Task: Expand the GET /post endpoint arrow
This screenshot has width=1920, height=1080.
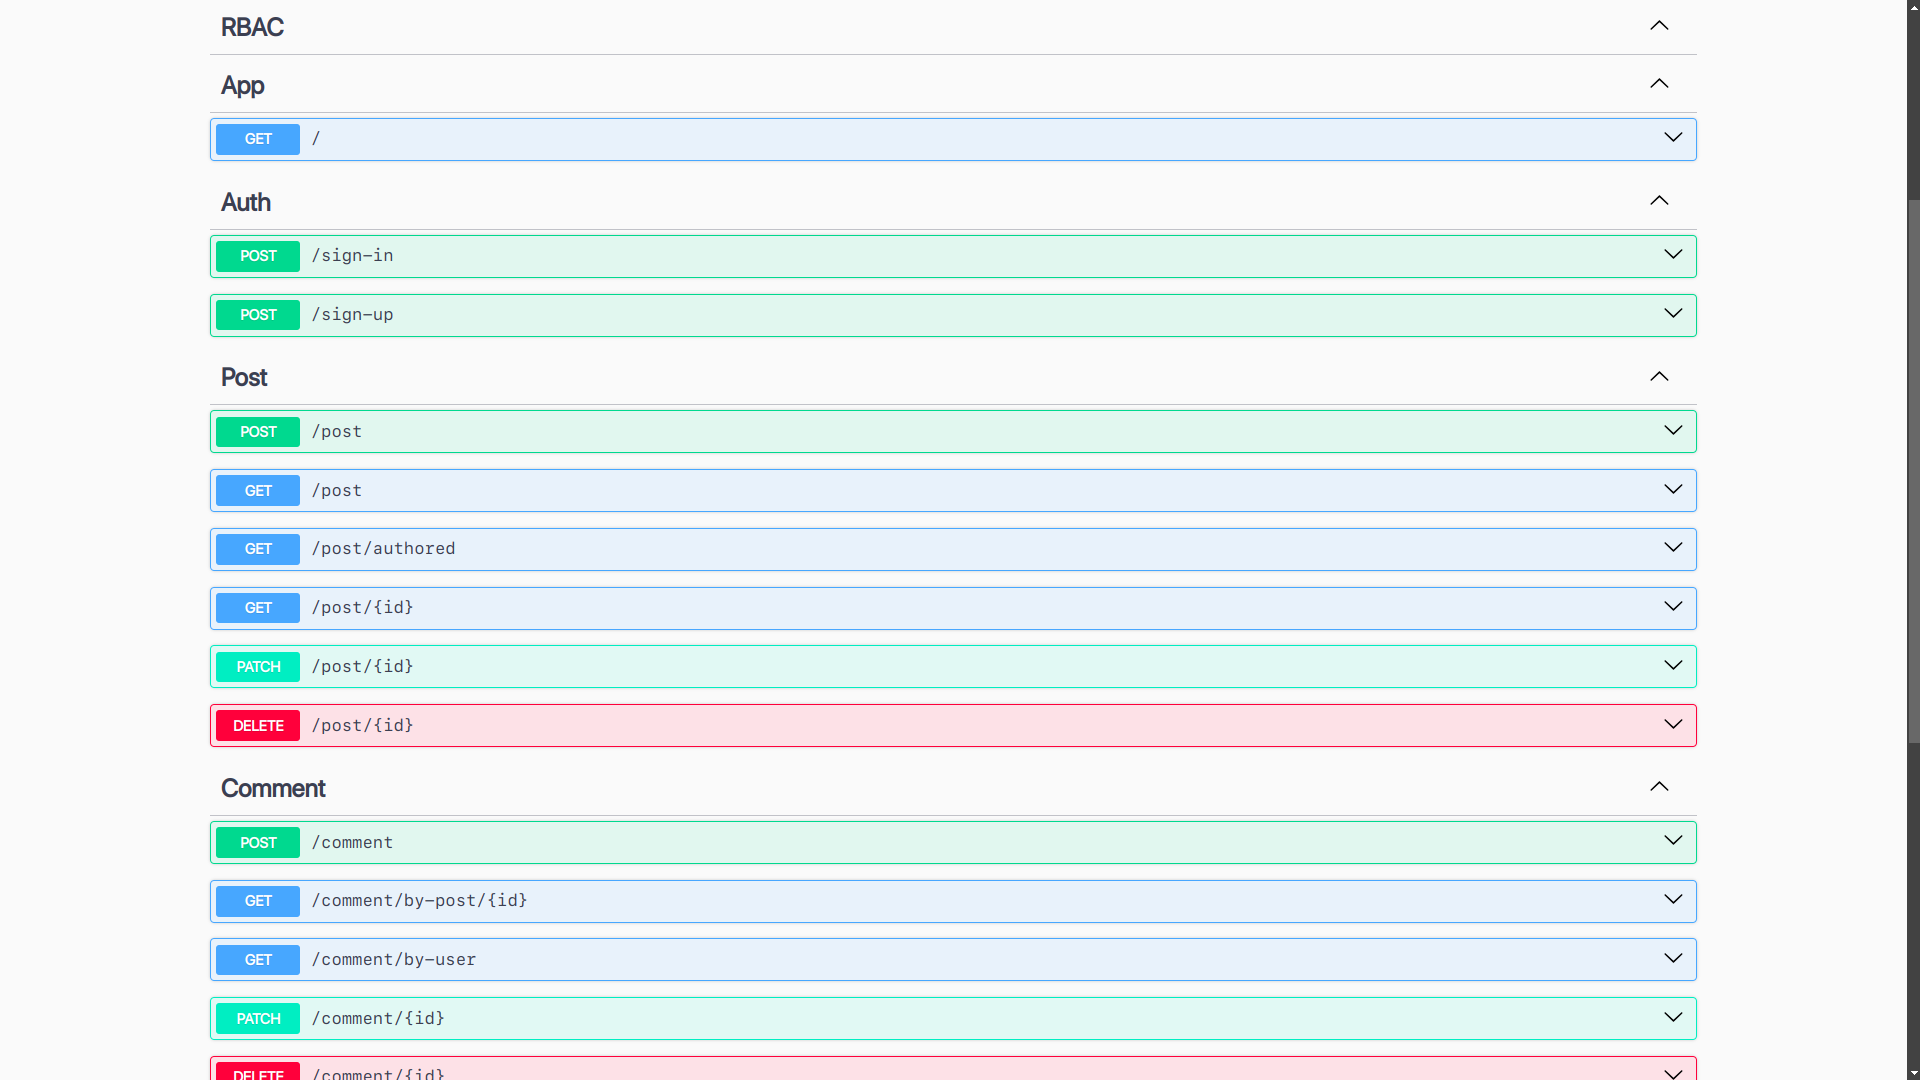Action: click(x=1673, y=490)
